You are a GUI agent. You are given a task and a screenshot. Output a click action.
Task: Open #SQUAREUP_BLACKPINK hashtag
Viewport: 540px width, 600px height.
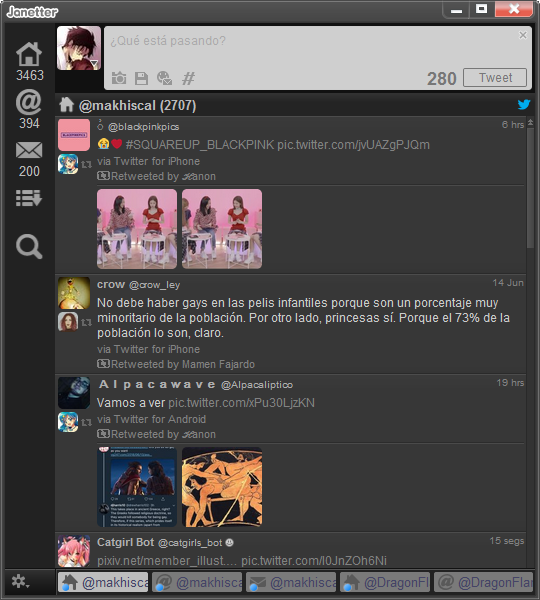coord(200,145)
